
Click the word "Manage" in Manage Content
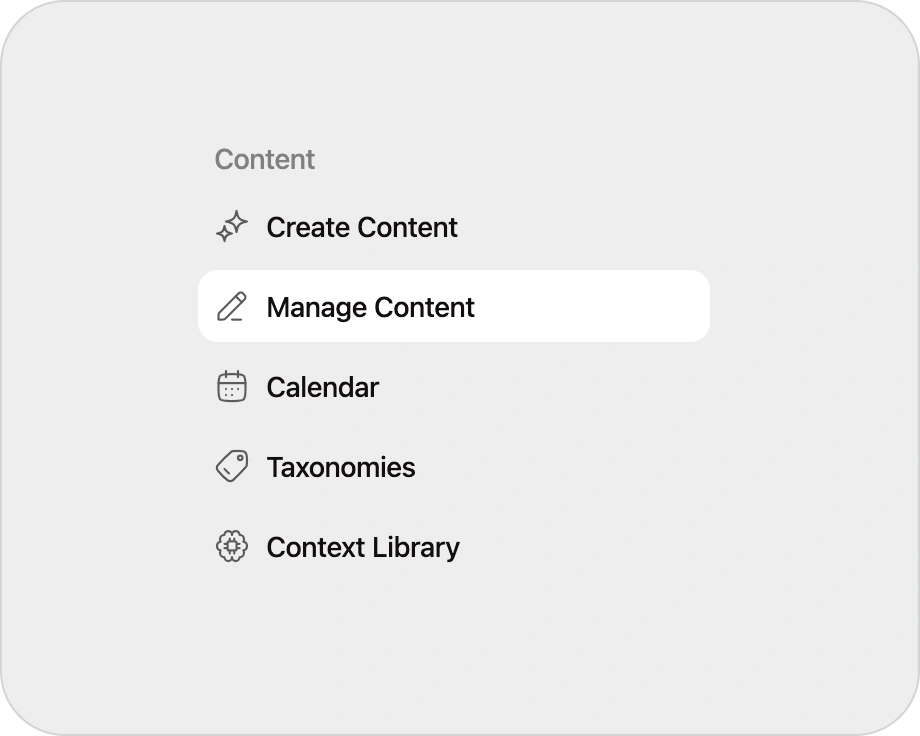pos(315,307)
